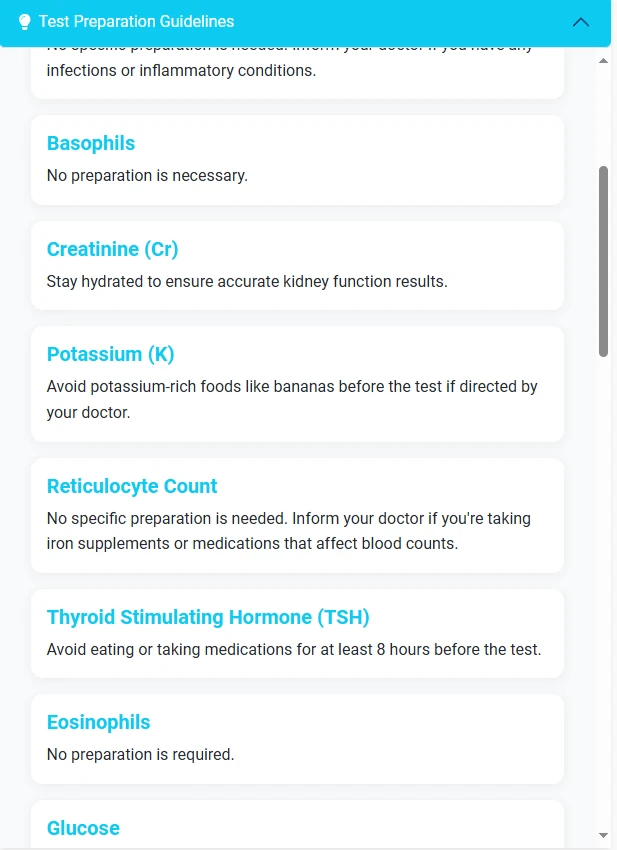This screenshot has height=850, width=617.
Task: Click the scrollbar up arrow
Action: [x=603, y=61]
